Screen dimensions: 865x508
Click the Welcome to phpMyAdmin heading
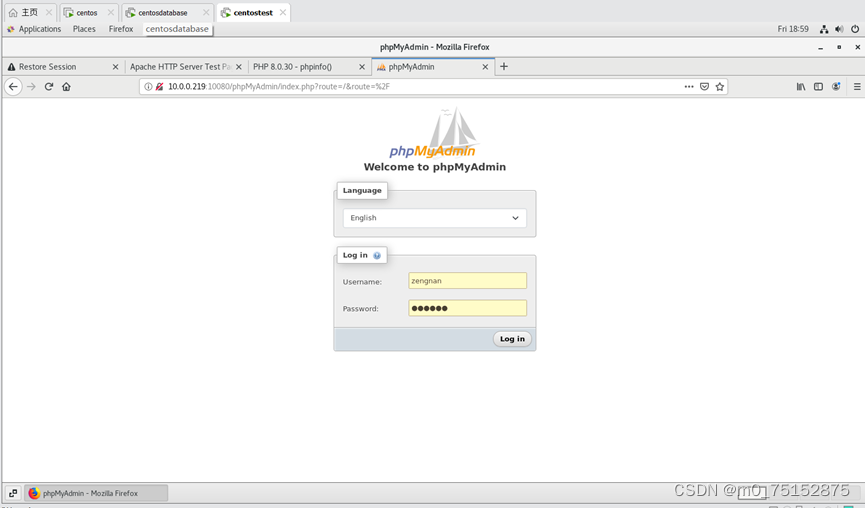[x=435, y=167]
